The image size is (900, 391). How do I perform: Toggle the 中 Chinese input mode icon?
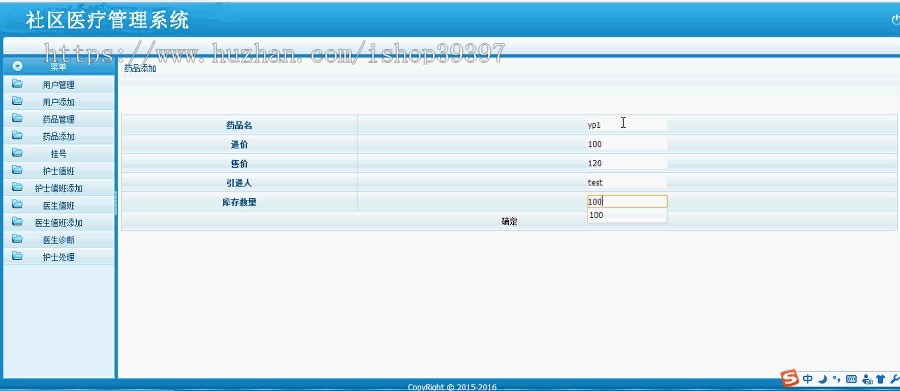(808, 379)
